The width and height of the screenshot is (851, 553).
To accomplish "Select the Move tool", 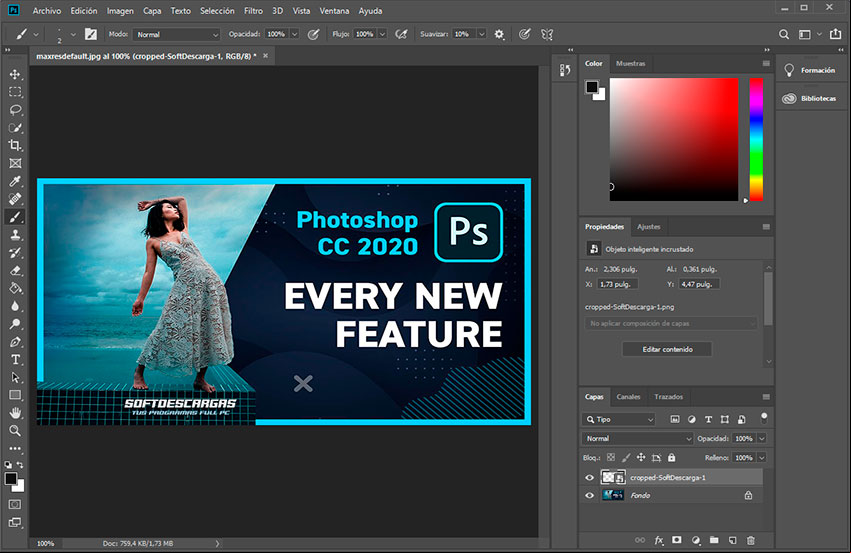I will point(15,74).
